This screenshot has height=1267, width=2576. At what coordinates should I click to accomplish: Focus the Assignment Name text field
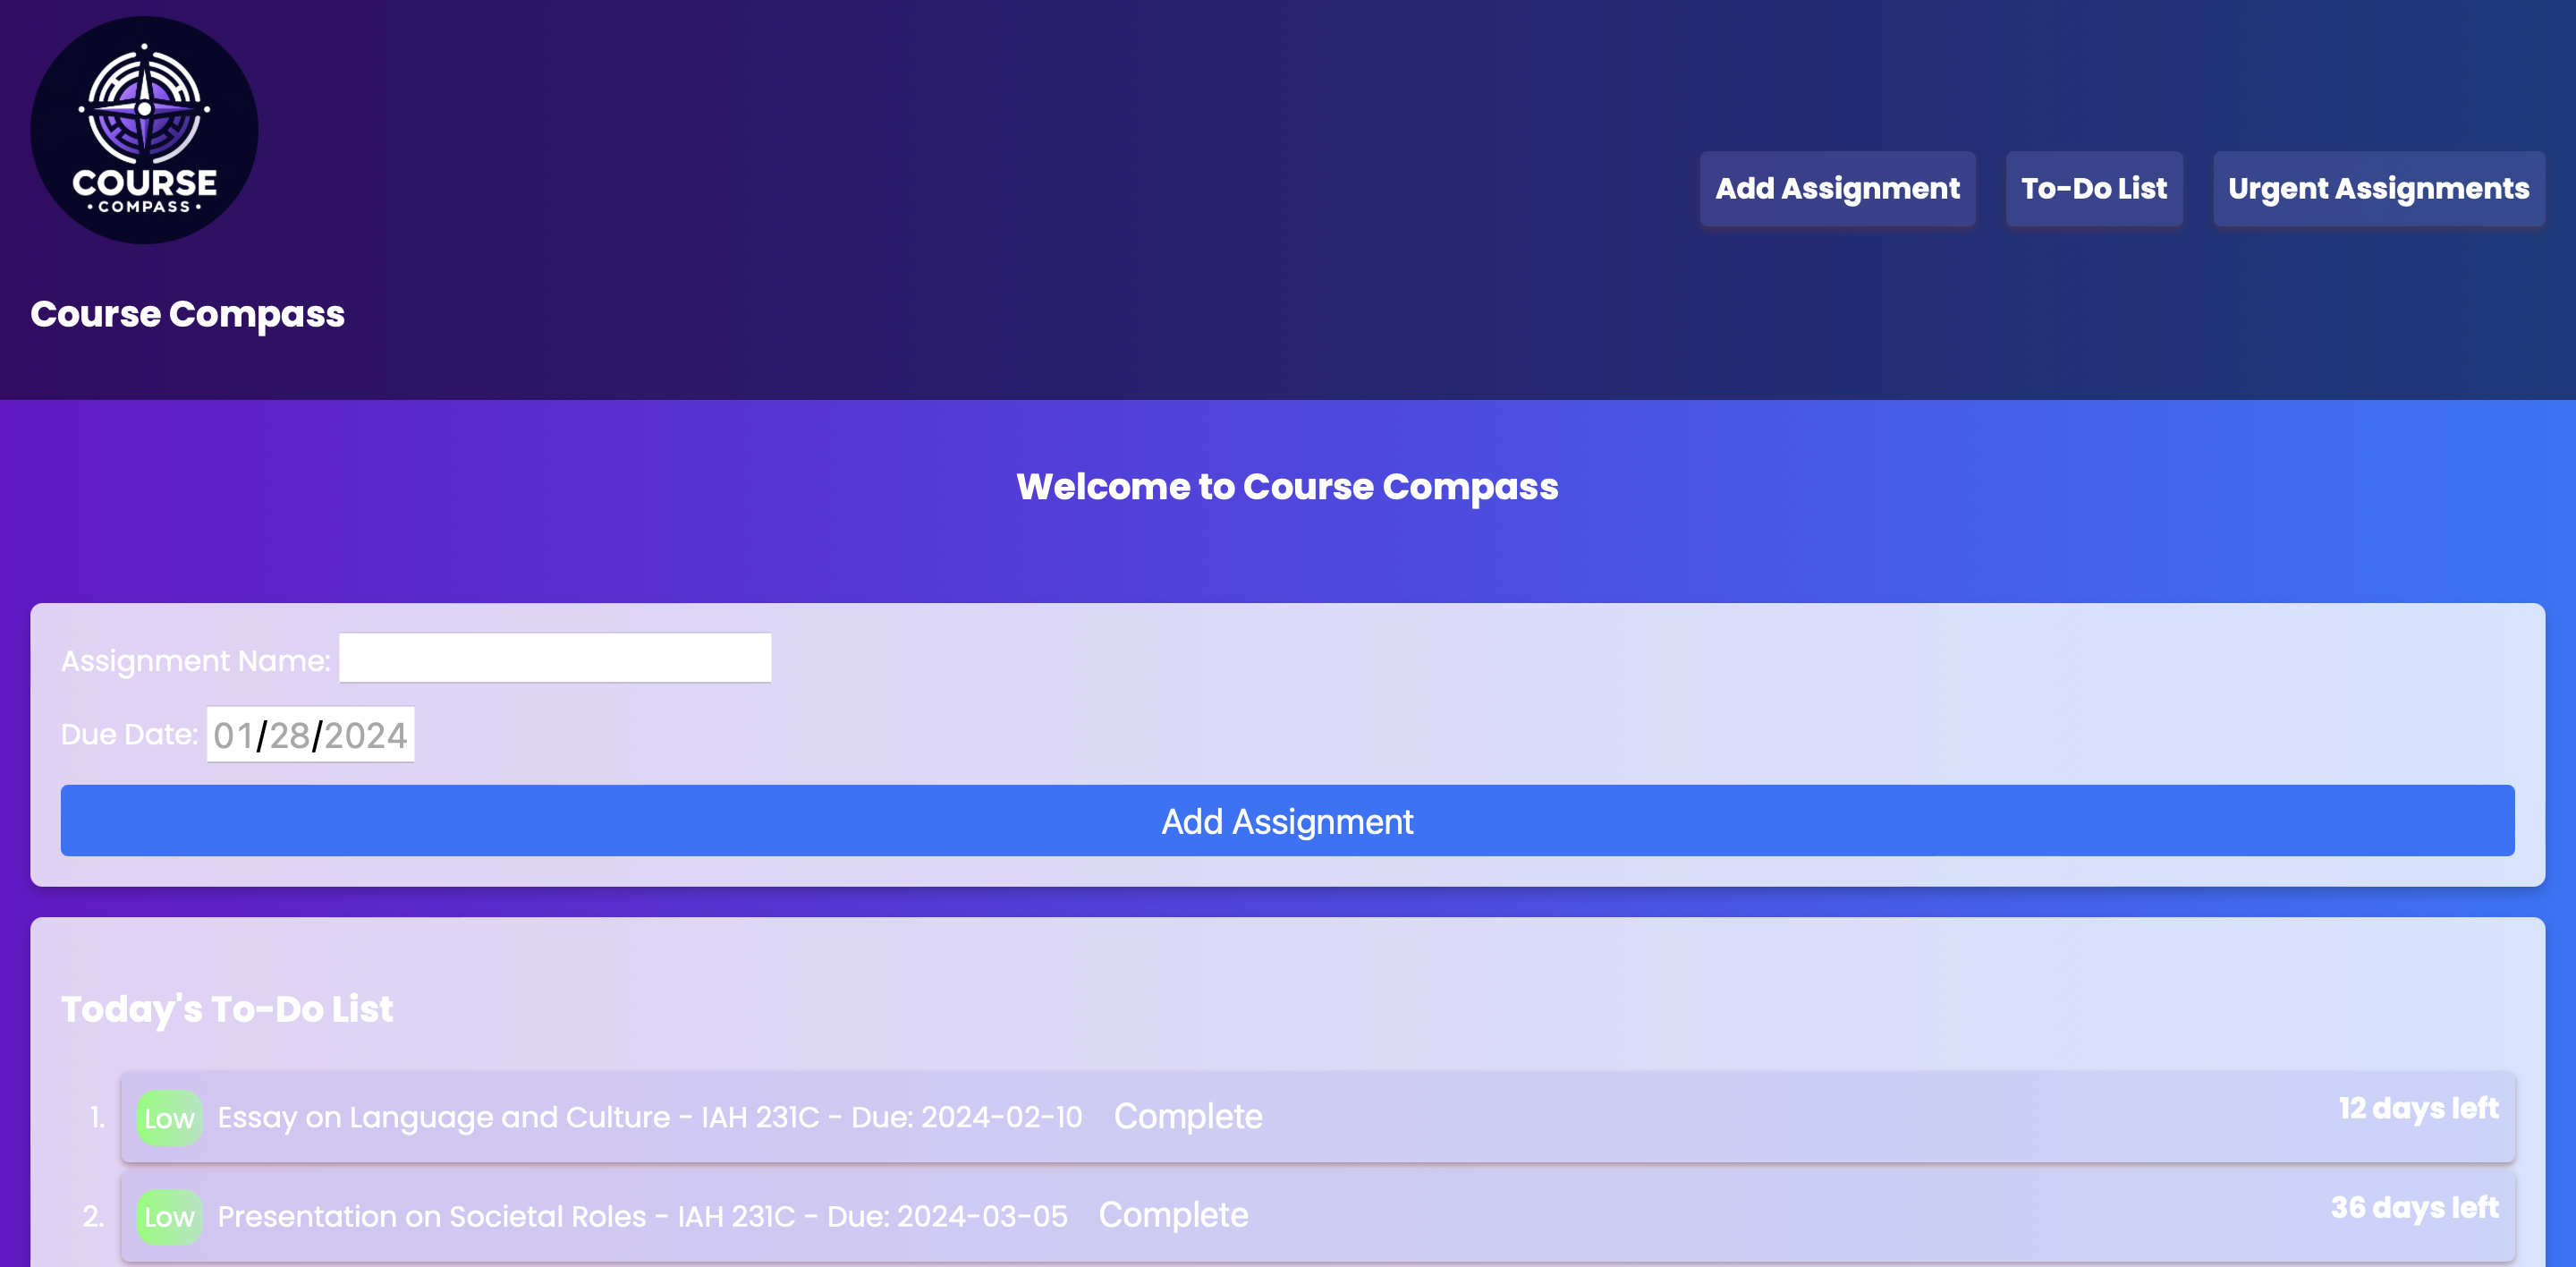pyautogui.click(x=555, y=658)
